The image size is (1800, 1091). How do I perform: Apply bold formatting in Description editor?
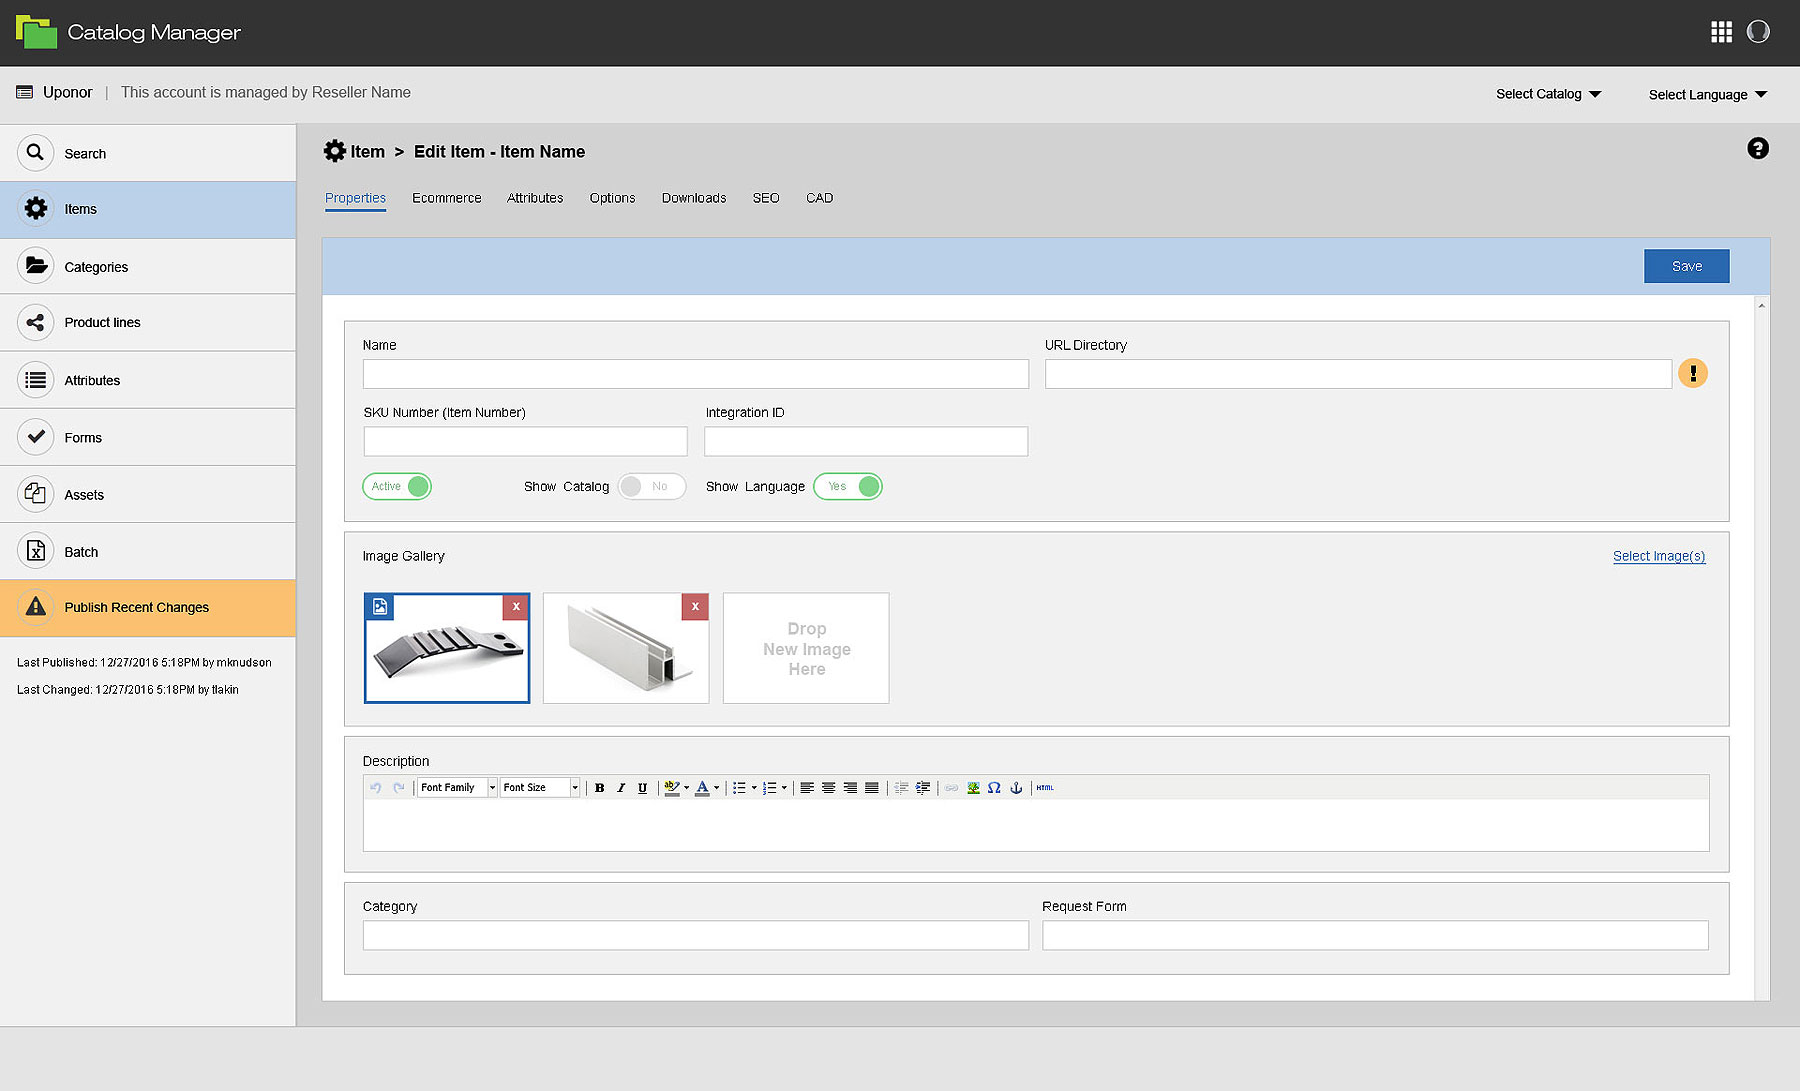[599, 787]
